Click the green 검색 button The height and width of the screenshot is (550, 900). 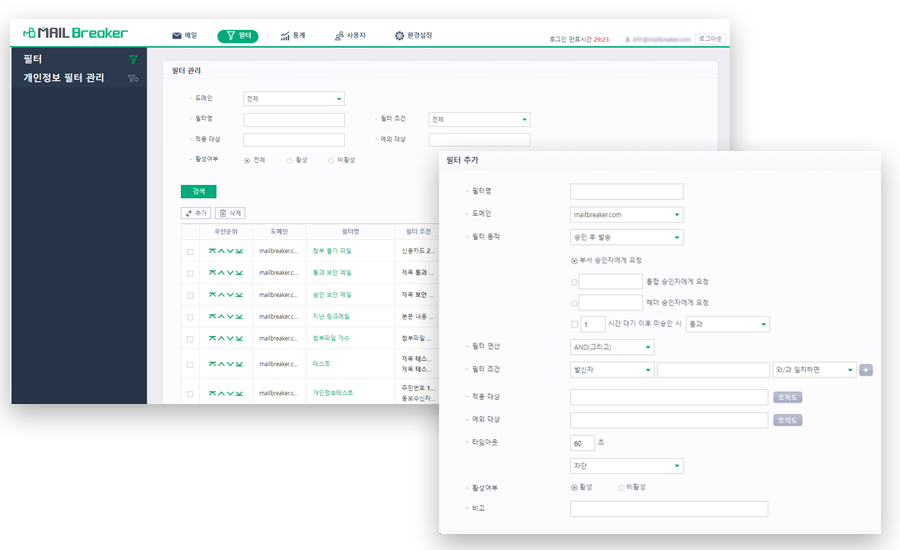pyautogui.click(x=199, y=191)
